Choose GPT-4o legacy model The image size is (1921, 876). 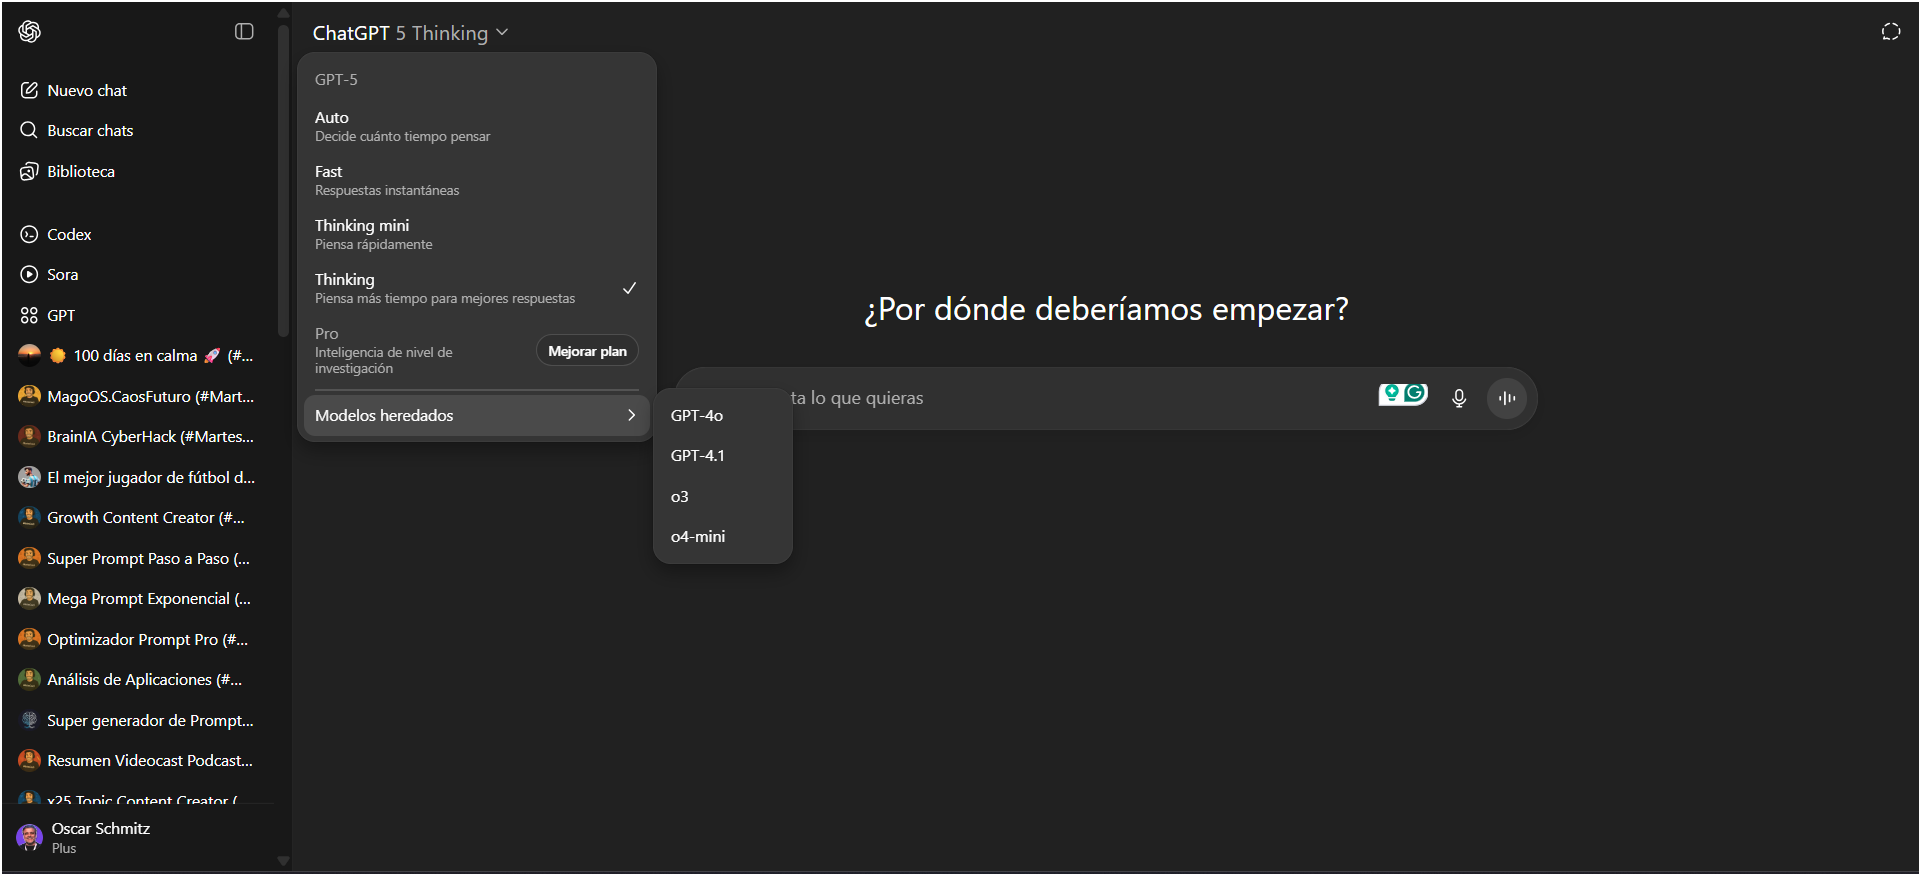722,415
